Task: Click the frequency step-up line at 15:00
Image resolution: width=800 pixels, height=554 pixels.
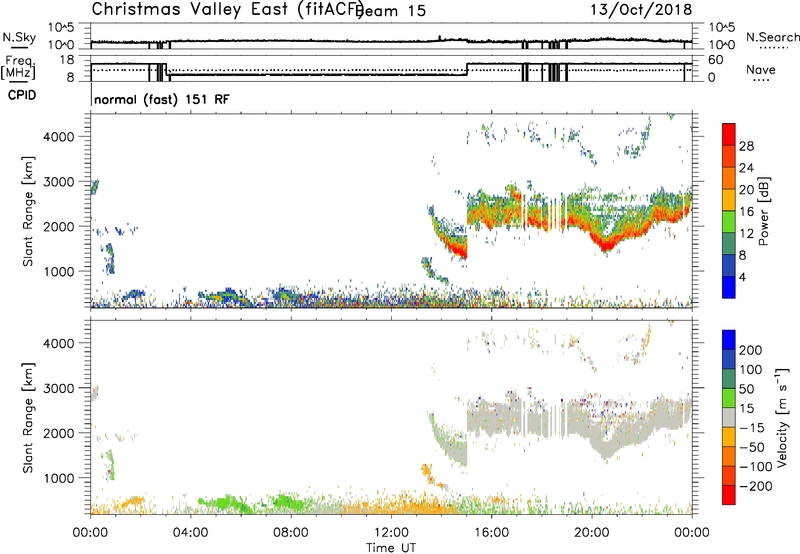Action: 467,69
